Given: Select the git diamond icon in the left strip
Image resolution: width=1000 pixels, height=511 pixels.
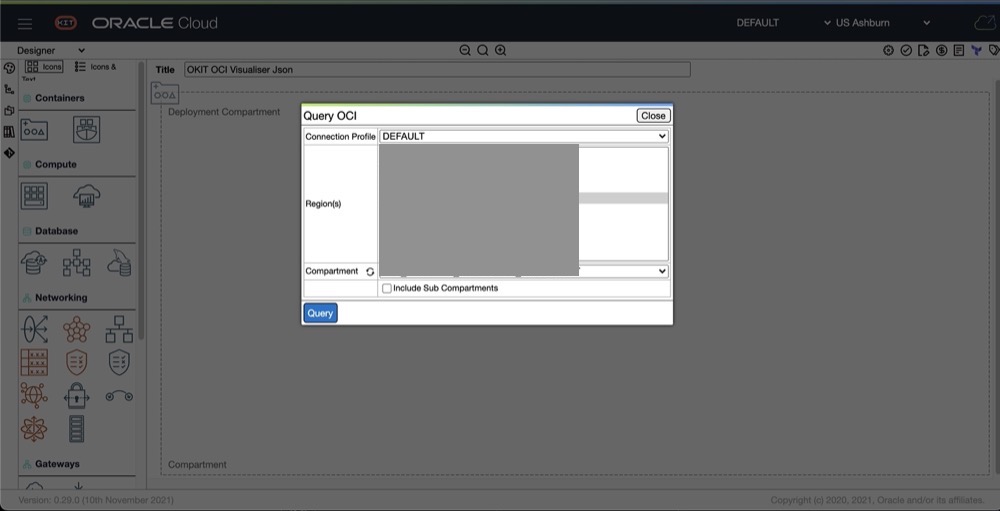Looking at the screenshot, I should tap(9, 153).
